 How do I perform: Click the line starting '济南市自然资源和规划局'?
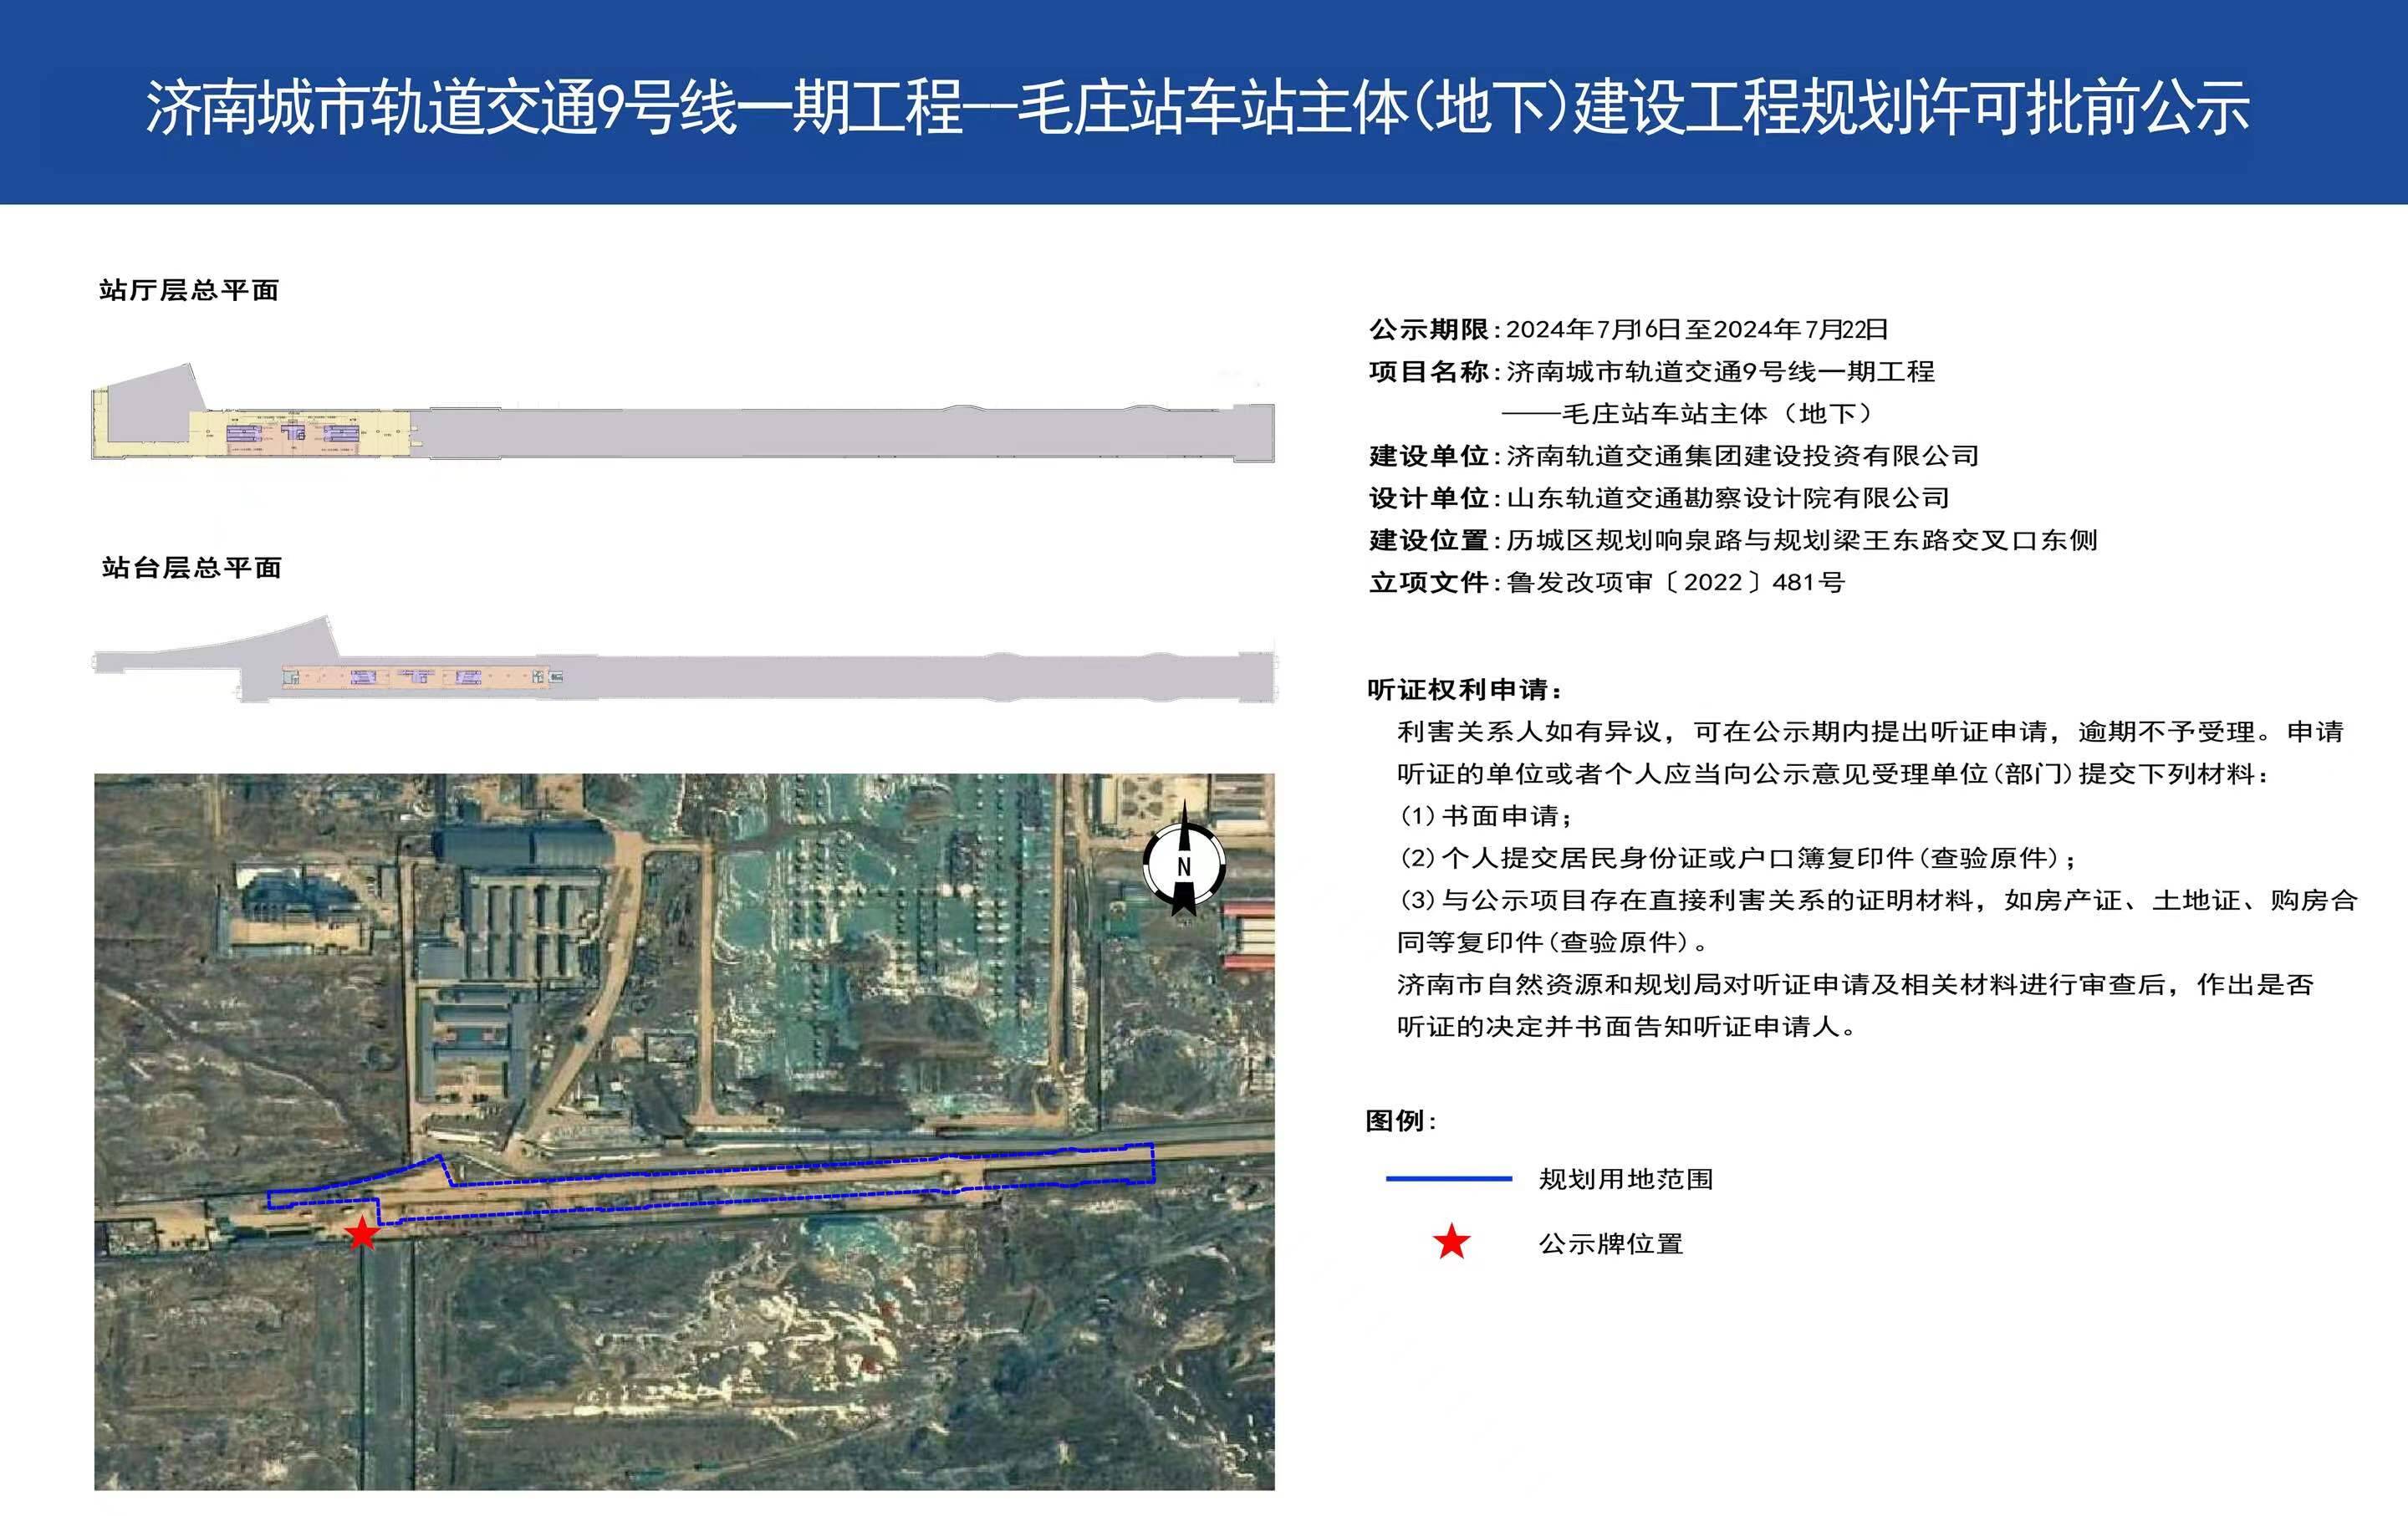click(x=1856, y=985)
